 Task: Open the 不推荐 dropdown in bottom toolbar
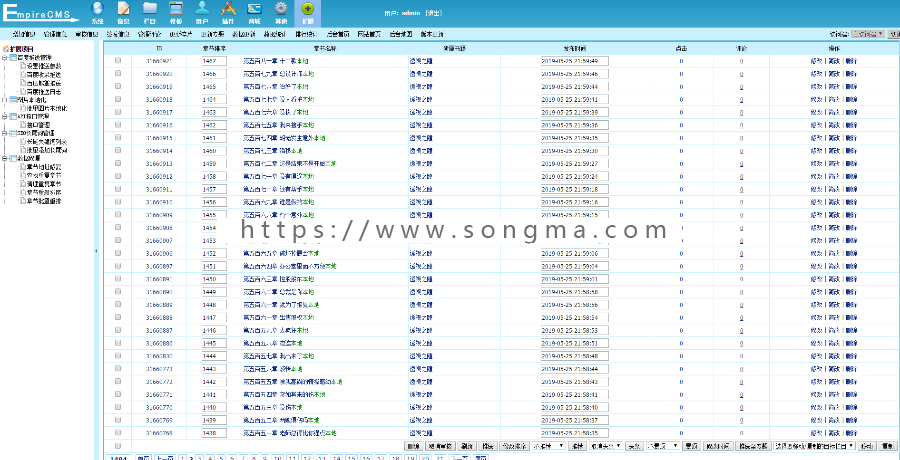pos(549,446)
